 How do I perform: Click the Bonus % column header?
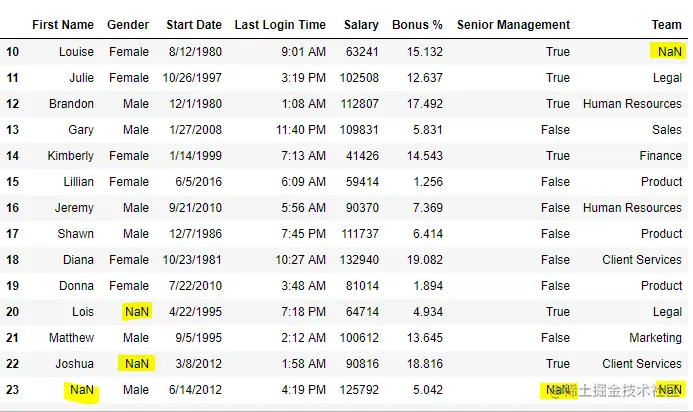(417, 24)
